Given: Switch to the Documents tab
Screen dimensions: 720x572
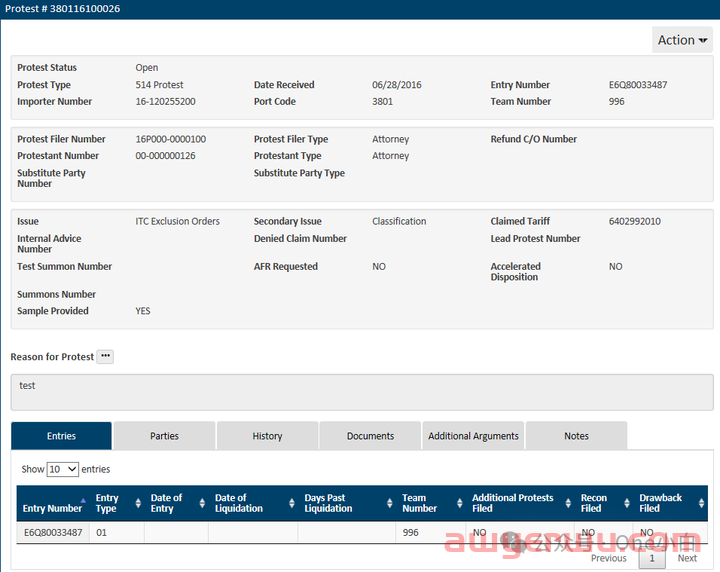Looking at the screenshot, I should (x=370, y=436).
